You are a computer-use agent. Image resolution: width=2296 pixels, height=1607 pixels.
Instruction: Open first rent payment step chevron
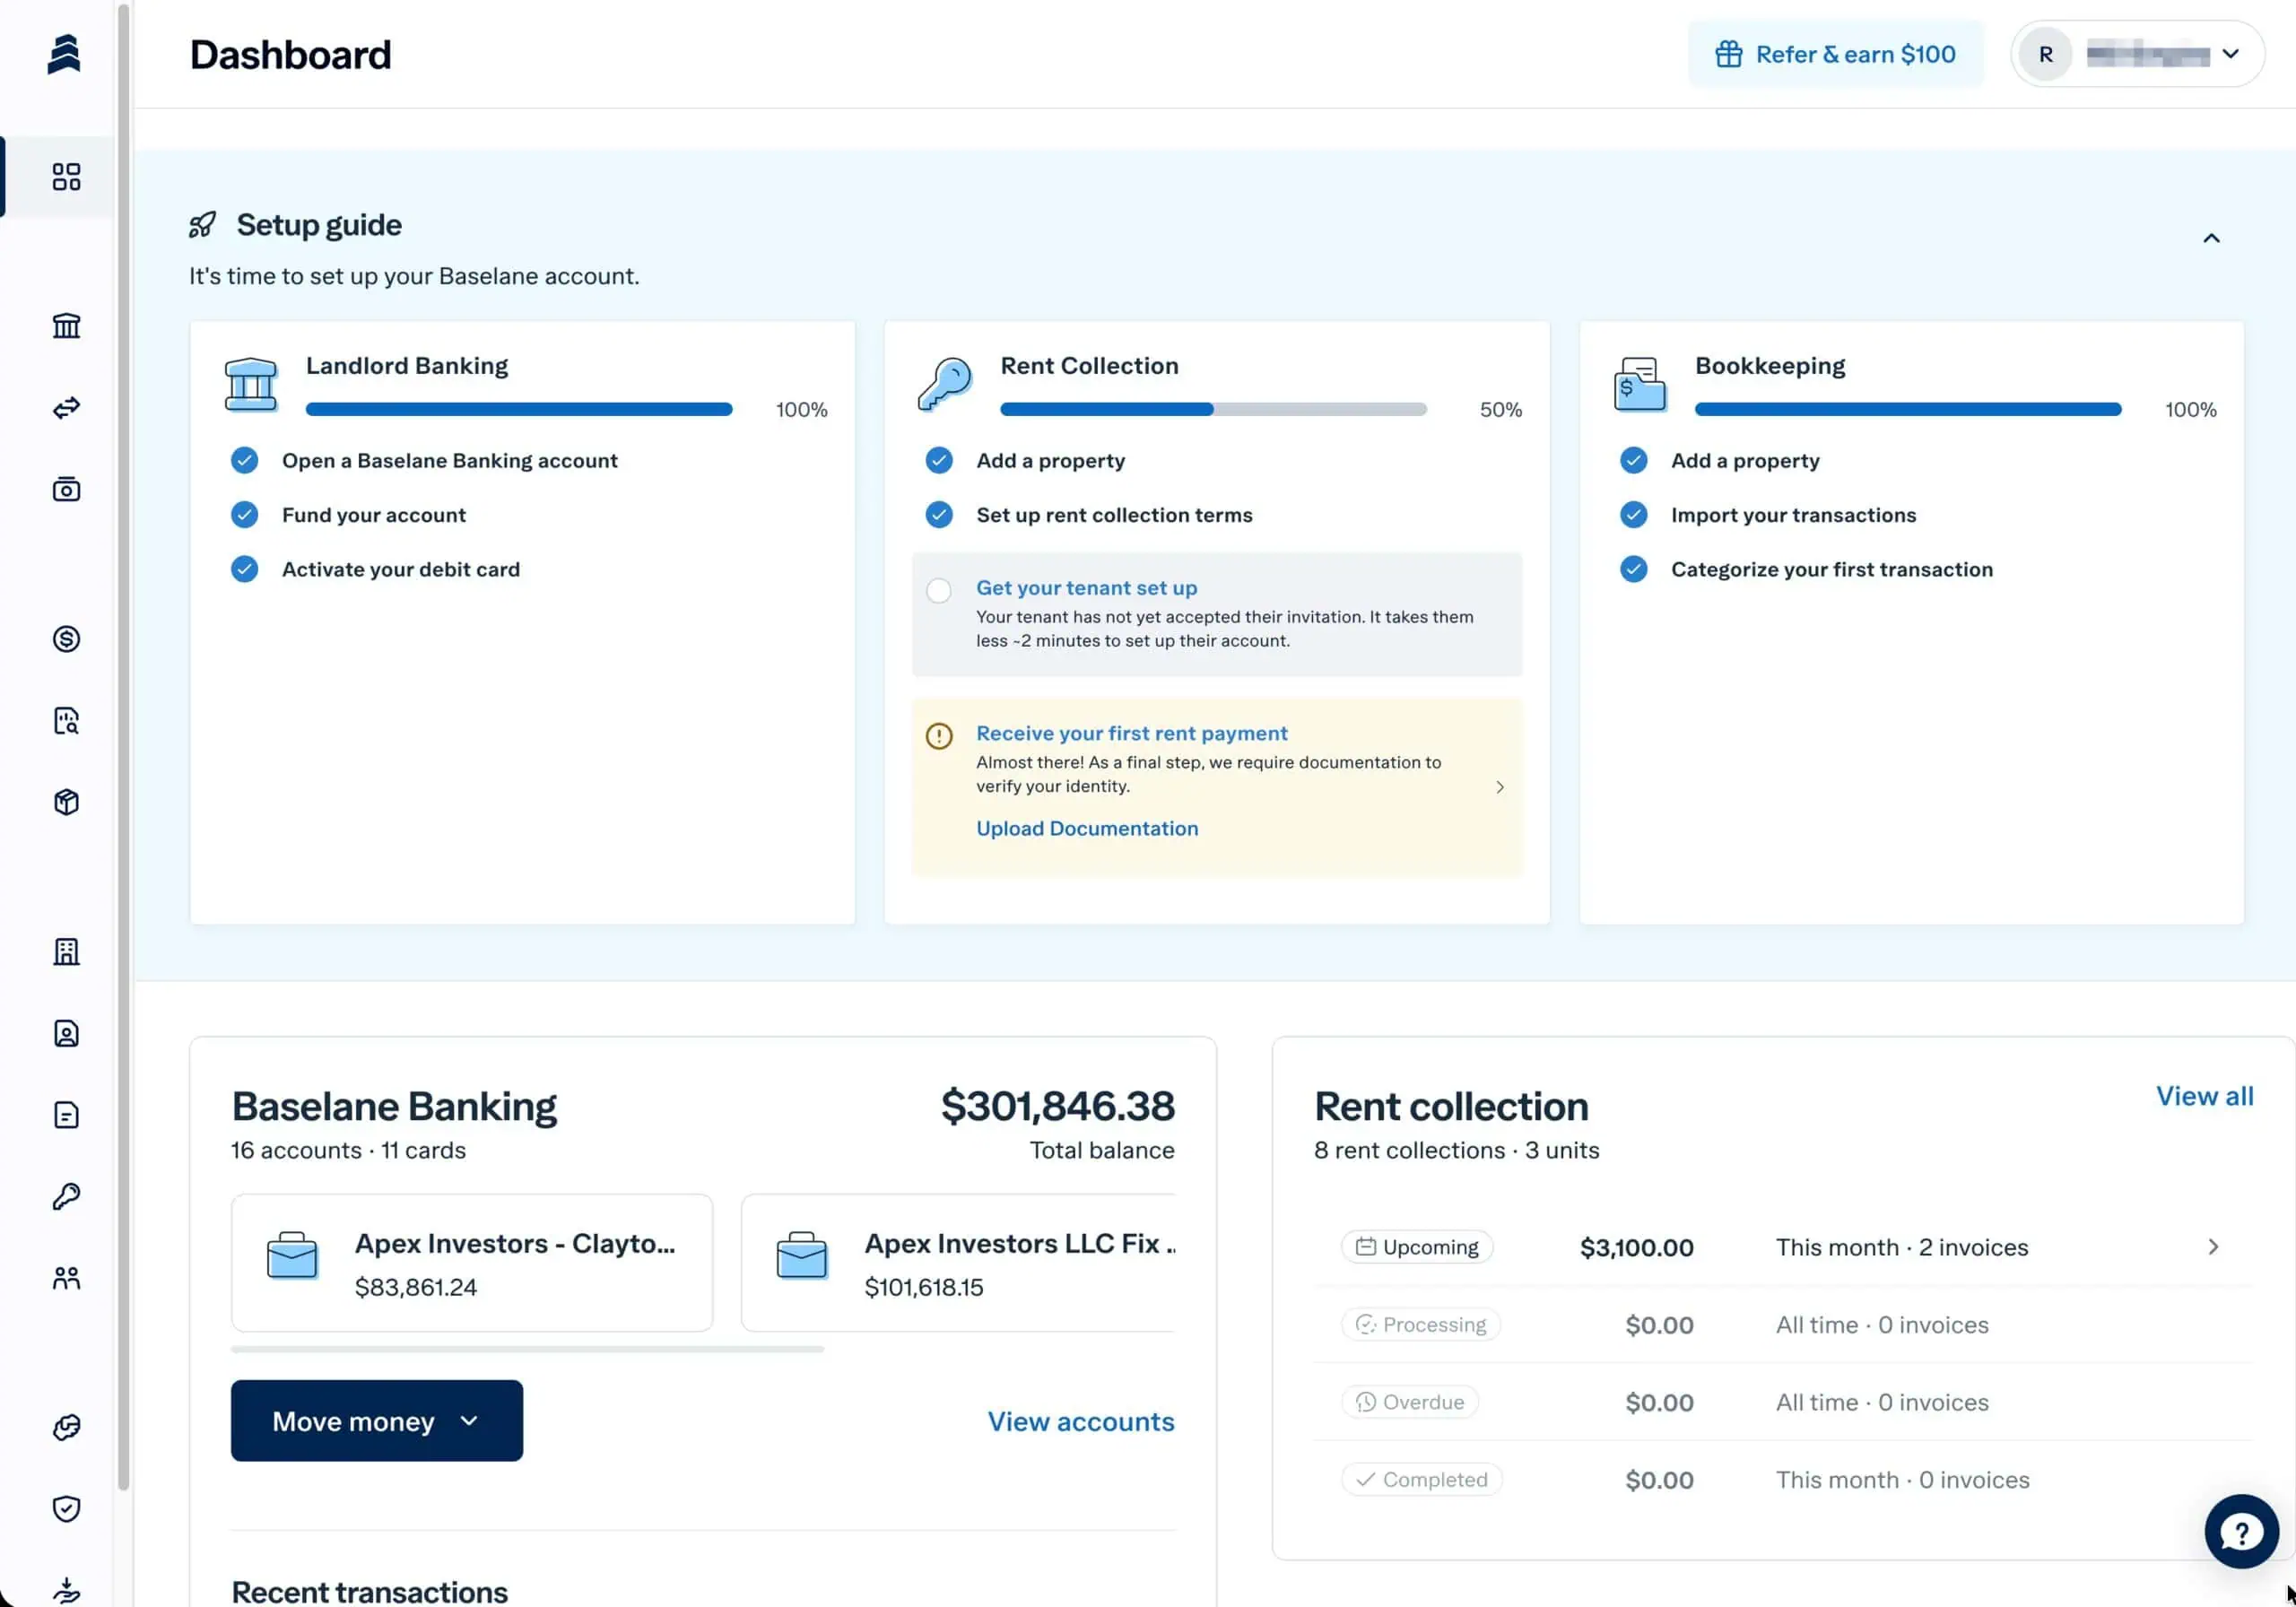[1500, 787]
